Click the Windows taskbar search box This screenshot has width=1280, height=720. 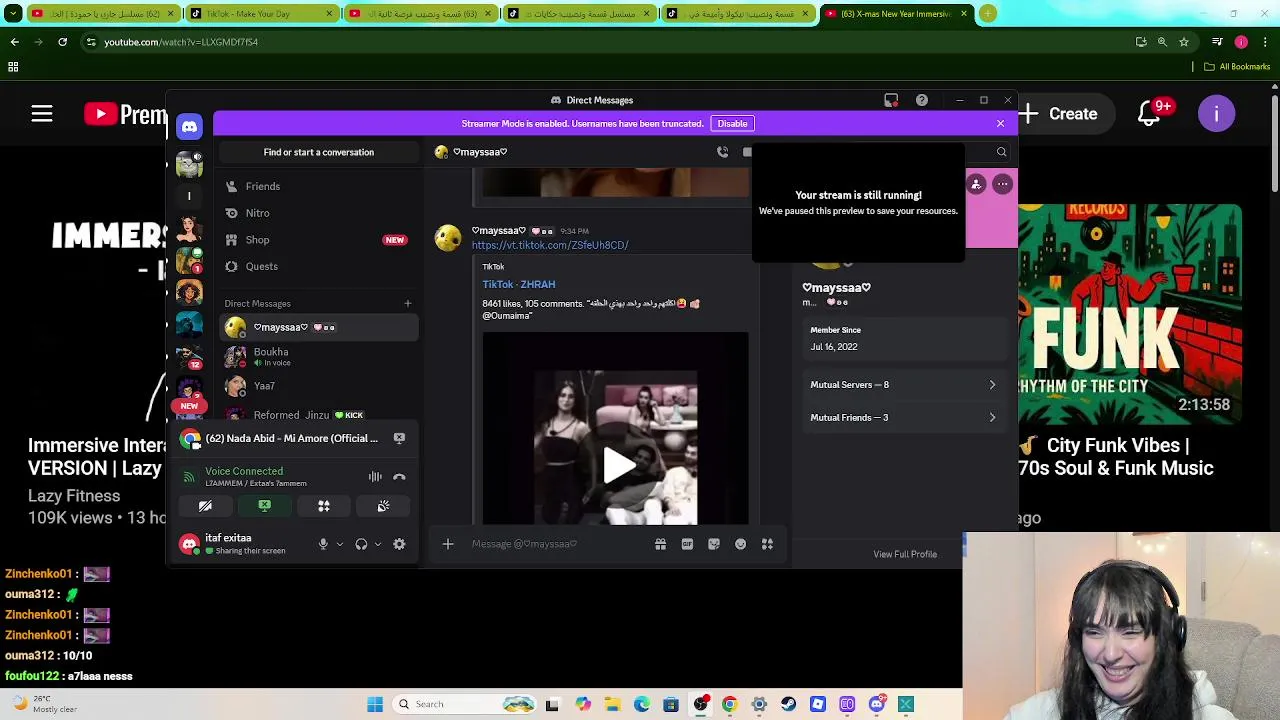[x=464, y=704]
